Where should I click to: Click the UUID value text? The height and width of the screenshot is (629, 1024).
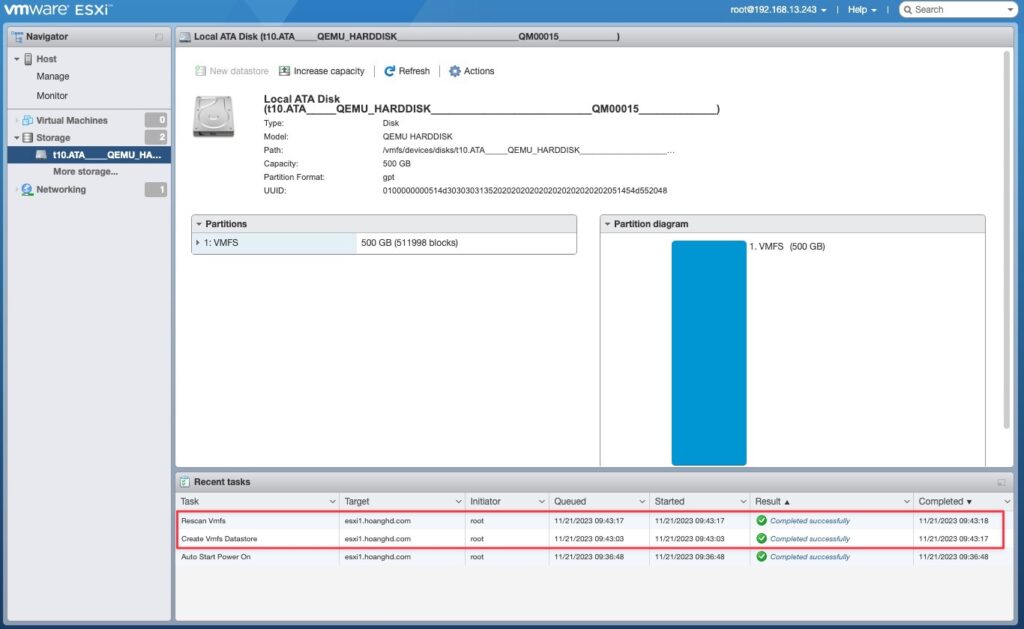tap(524, 191)
